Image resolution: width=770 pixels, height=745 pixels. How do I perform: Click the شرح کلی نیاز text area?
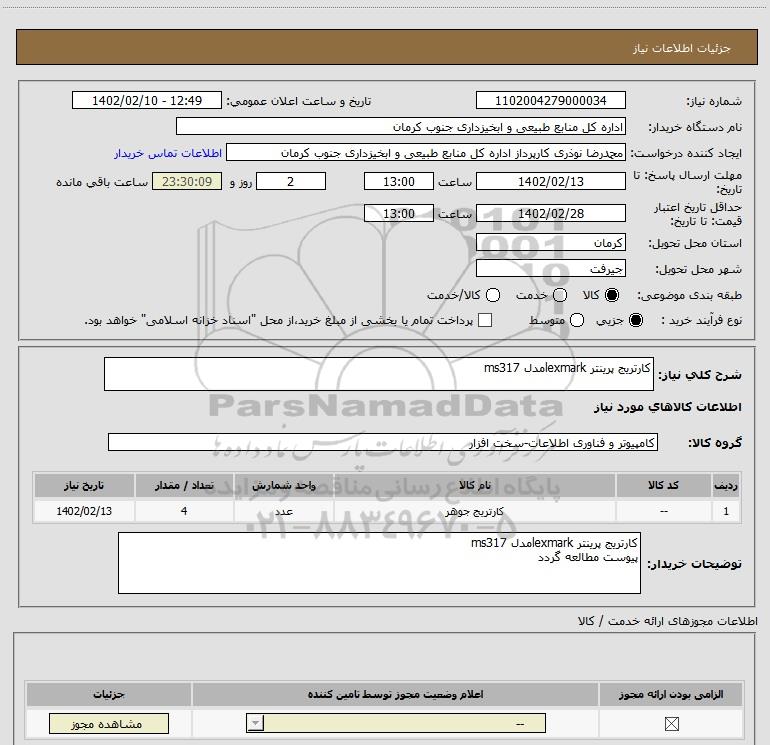point(379,374)
